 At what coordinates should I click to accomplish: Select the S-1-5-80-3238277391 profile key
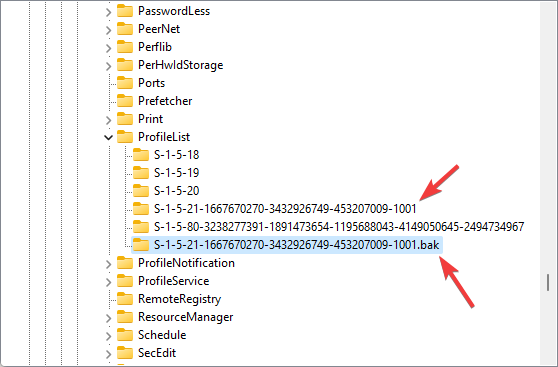(339, 226)
